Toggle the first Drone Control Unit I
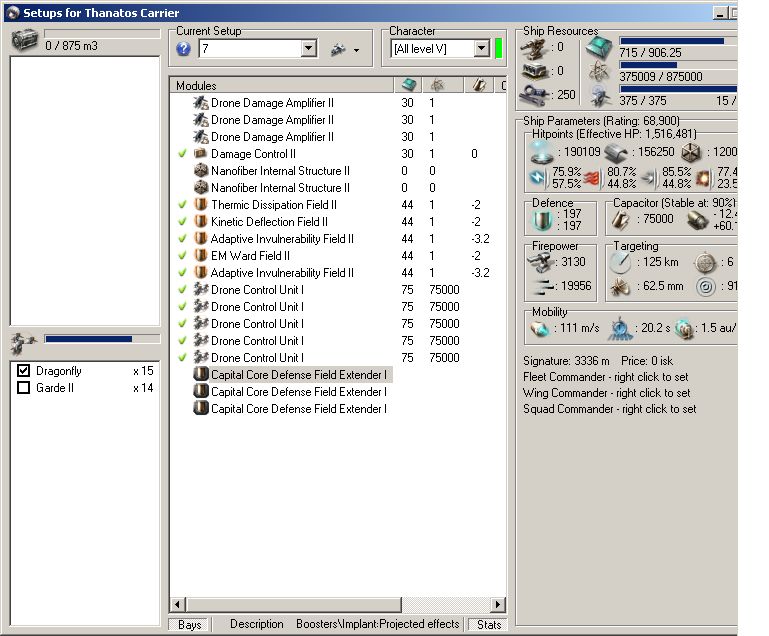 [x=182, y=290]
